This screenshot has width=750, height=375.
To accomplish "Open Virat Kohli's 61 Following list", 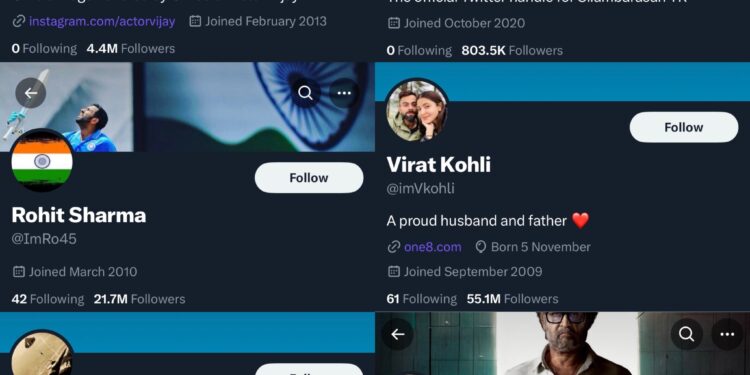I will click(421, 299).
